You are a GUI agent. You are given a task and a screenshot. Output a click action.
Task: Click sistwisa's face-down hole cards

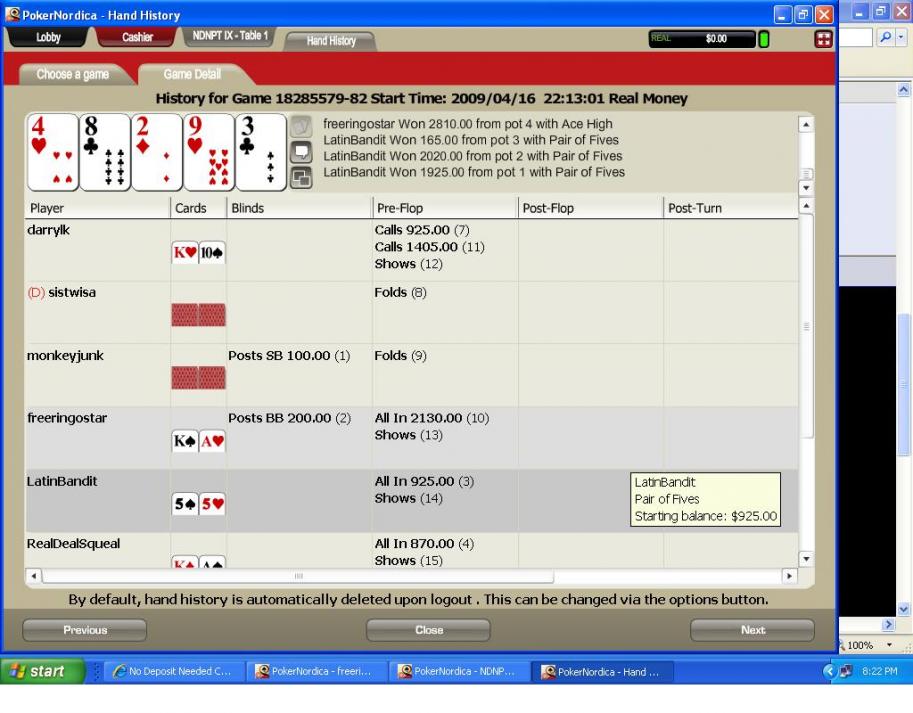coord(199,315)
